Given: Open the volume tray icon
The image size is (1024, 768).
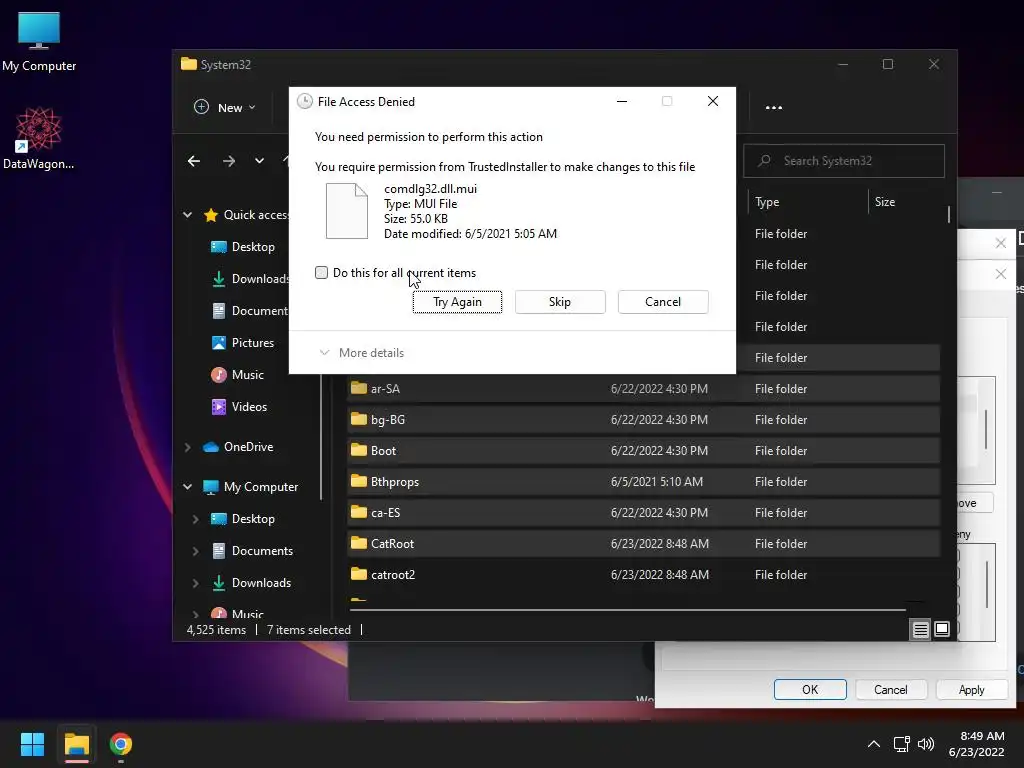Looking at the screenshot, I should pyautogui.click(x=925, y=744).
